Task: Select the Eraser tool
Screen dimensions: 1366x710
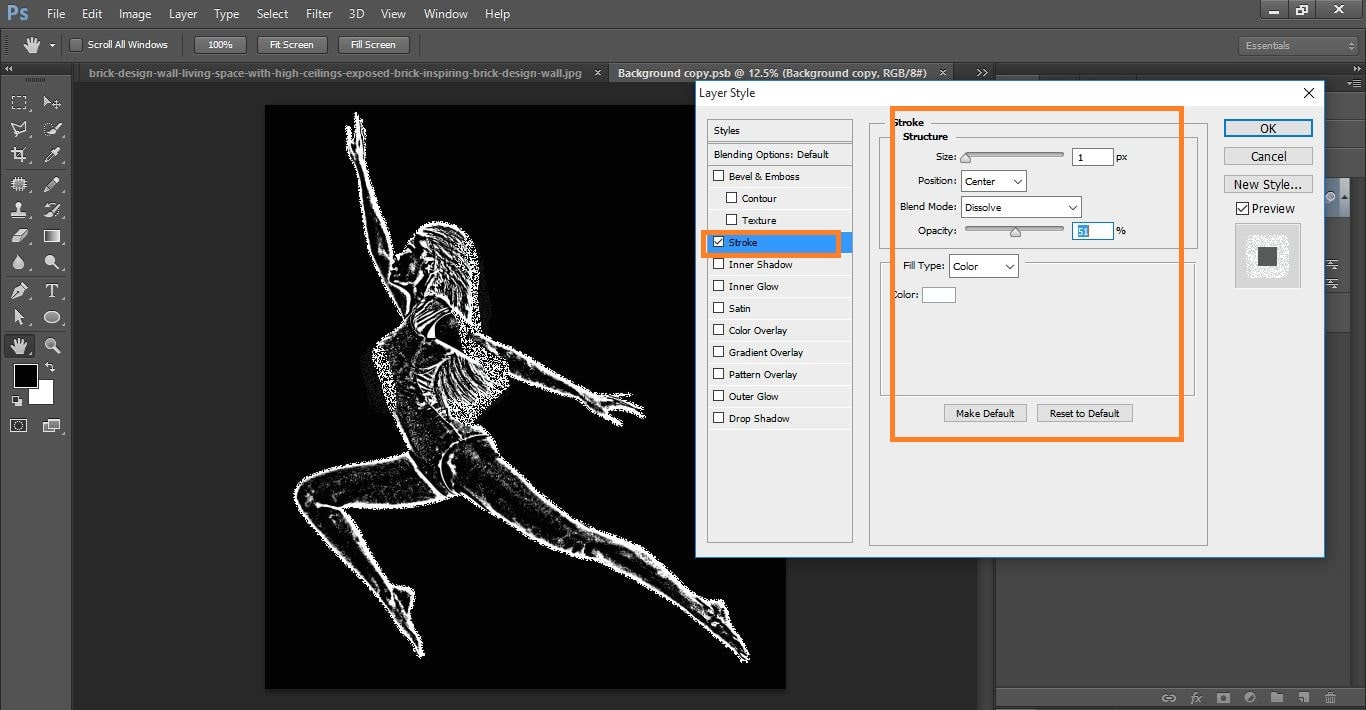Action: click(19, 237)
